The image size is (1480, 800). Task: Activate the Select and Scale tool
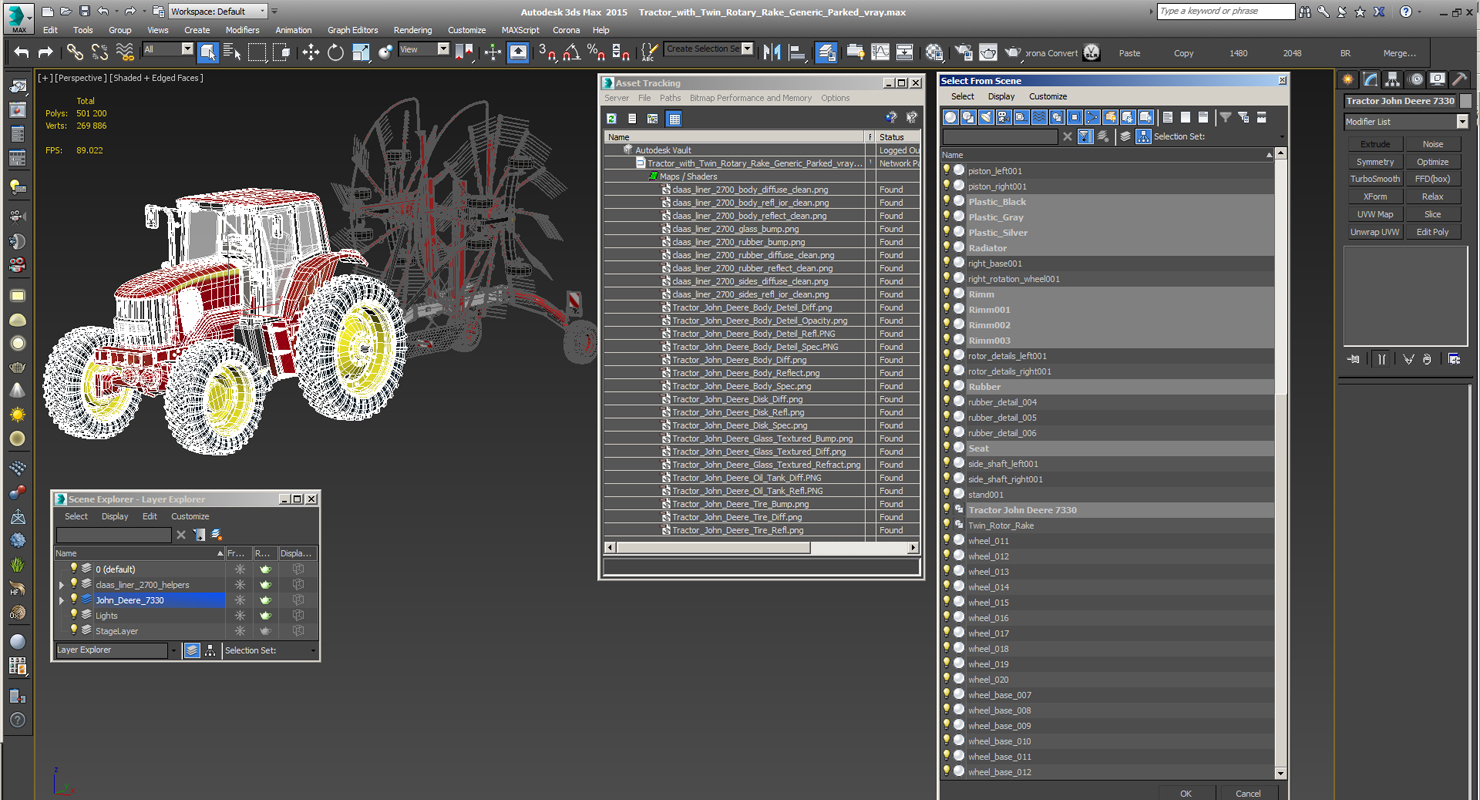(x=360, y=52)
